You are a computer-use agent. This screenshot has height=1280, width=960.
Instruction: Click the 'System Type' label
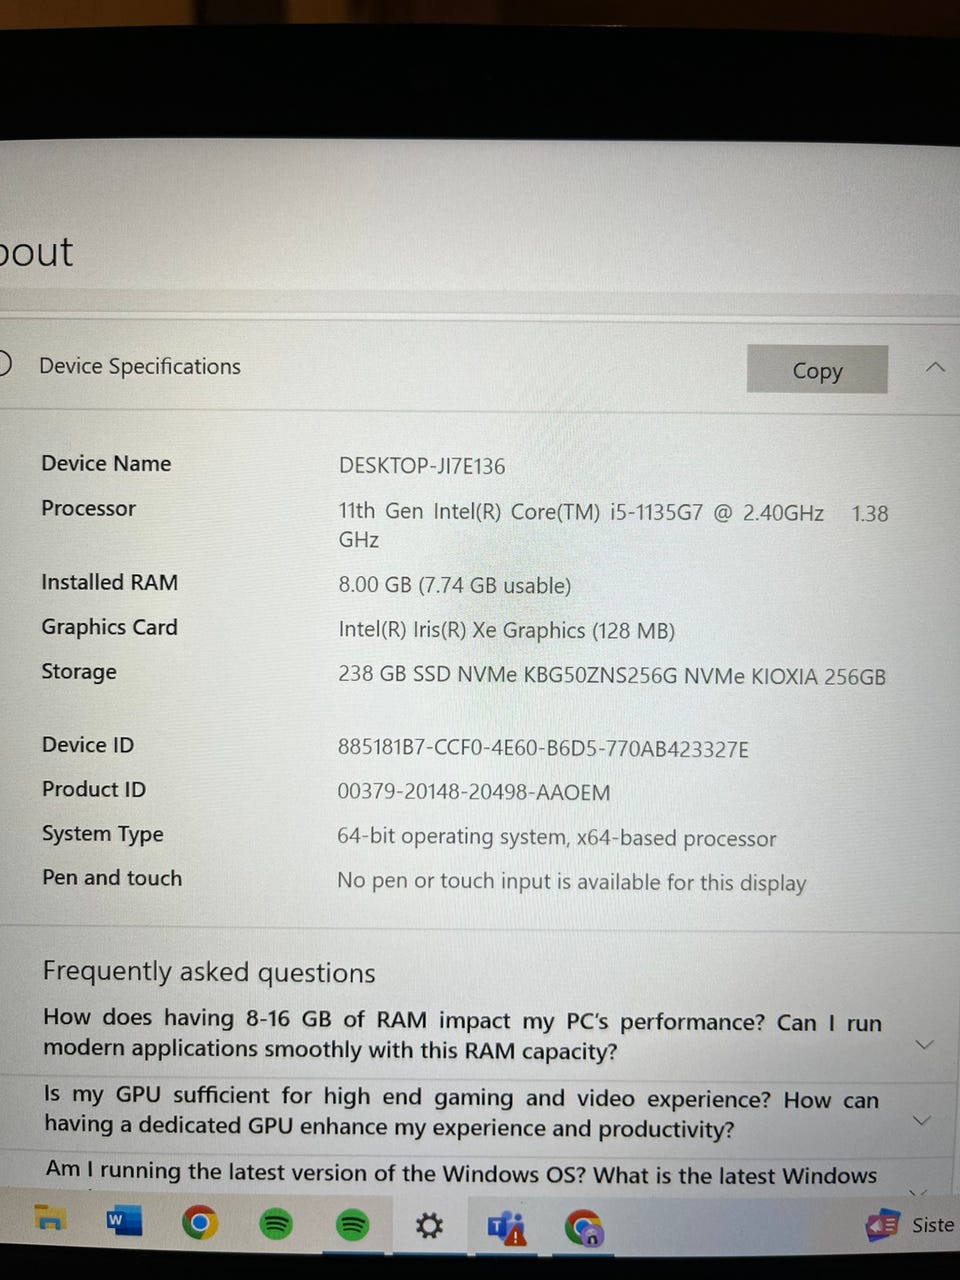[103, 834]
